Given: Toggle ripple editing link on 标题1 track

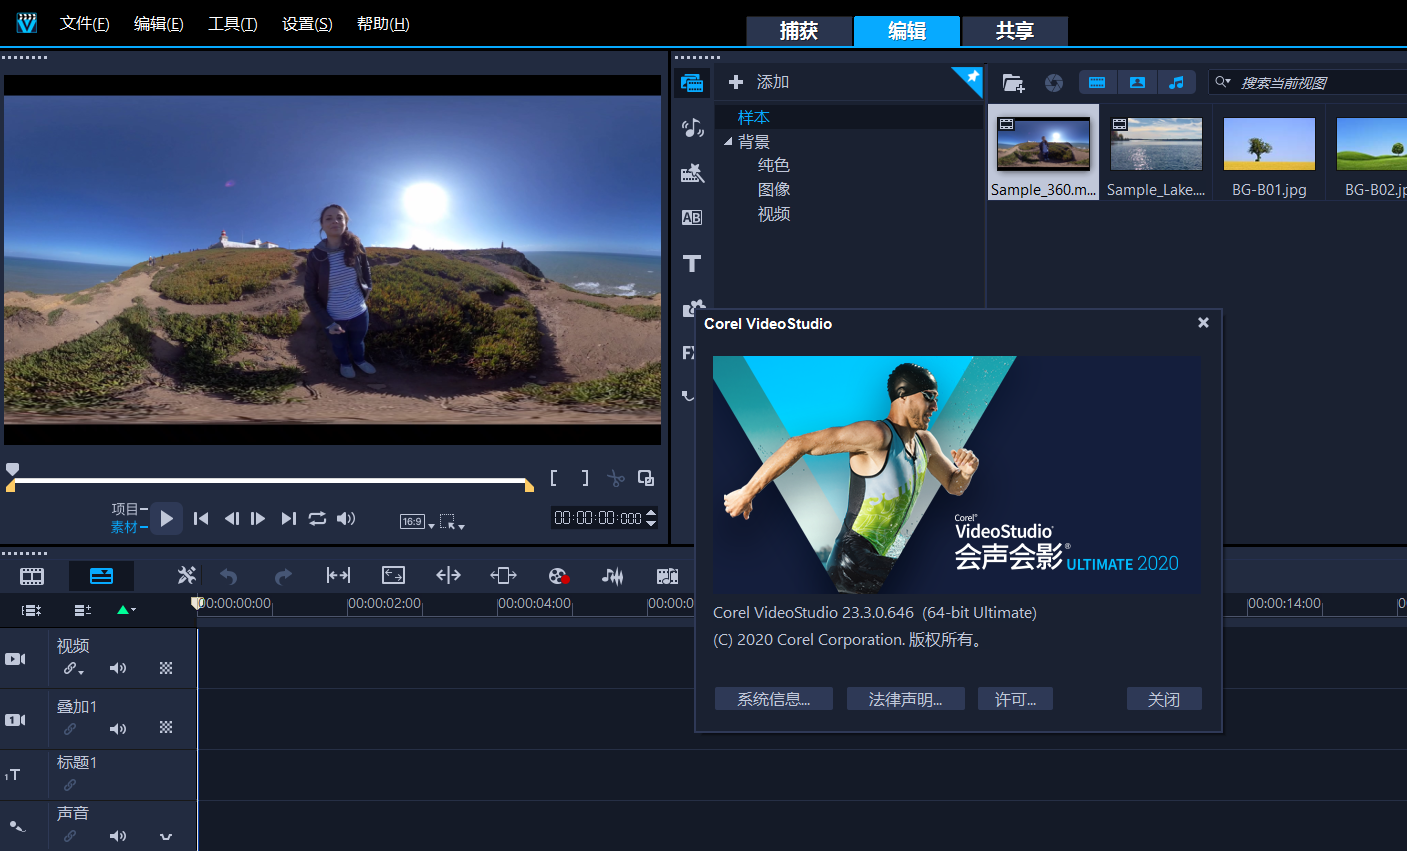Looking at the screenshot, I should pyautogui.click(x=70, y=785).
